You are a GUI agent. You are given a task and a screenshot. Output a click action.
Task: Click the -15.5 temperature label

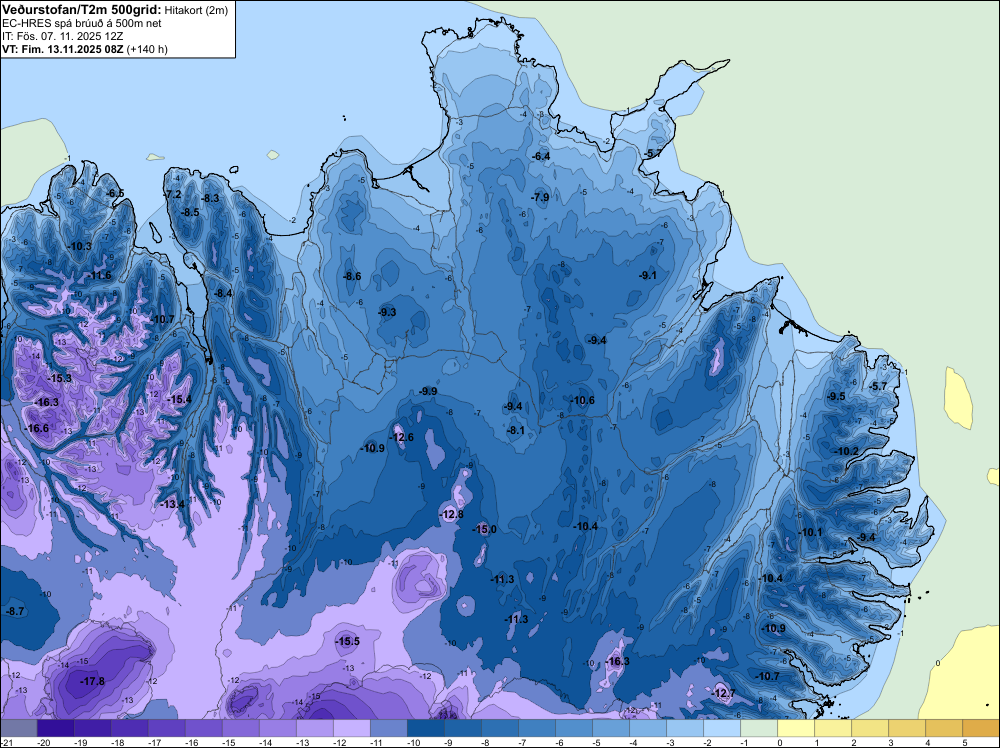(x=348, y=642)
